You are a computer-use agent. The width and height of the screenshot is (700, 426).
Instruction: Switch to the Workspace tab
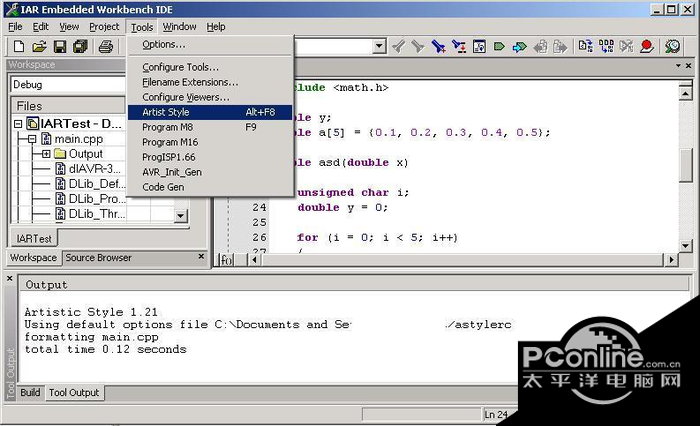(33, 258)
